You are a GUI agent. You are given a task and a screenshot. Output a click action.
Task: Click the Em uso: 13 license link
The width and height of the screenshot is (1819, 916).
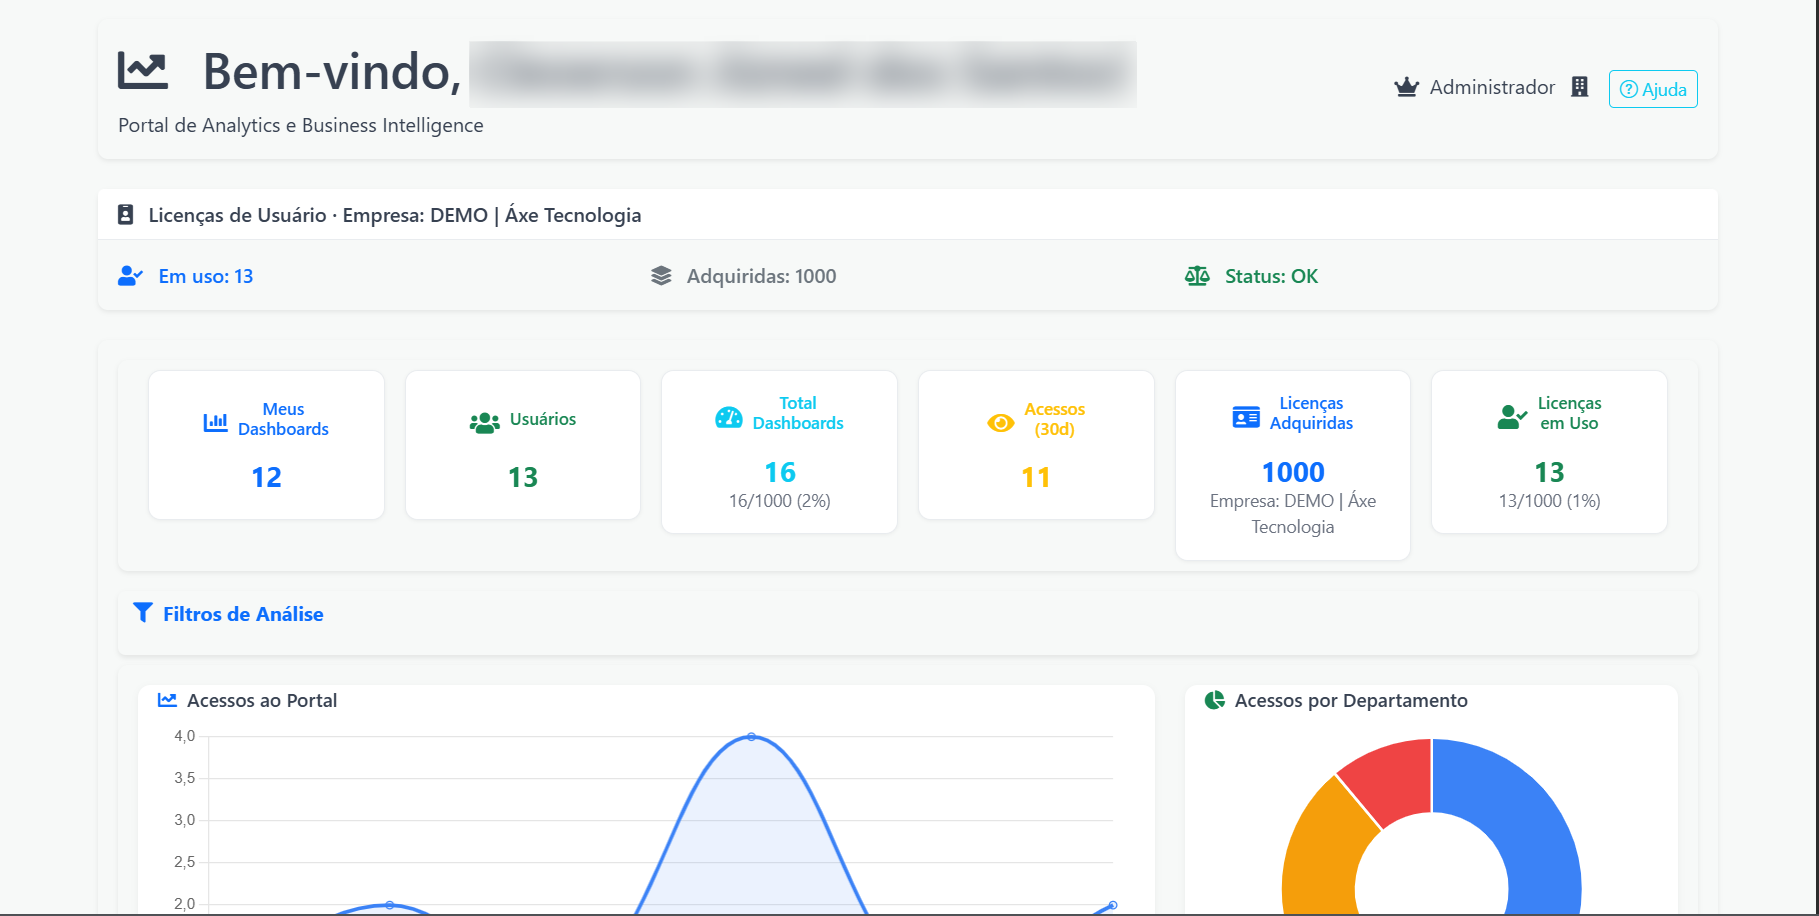click(206, 276)
